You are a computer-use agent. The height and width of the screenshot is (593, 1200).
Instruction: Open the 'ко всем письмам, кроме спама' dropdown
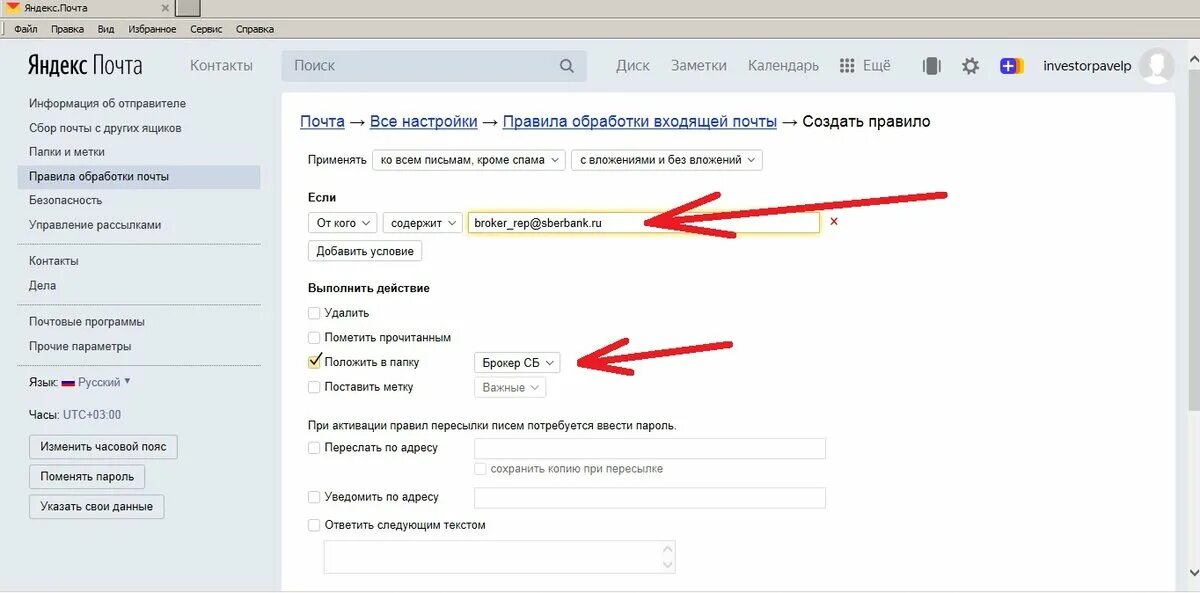tap(469, 160)
